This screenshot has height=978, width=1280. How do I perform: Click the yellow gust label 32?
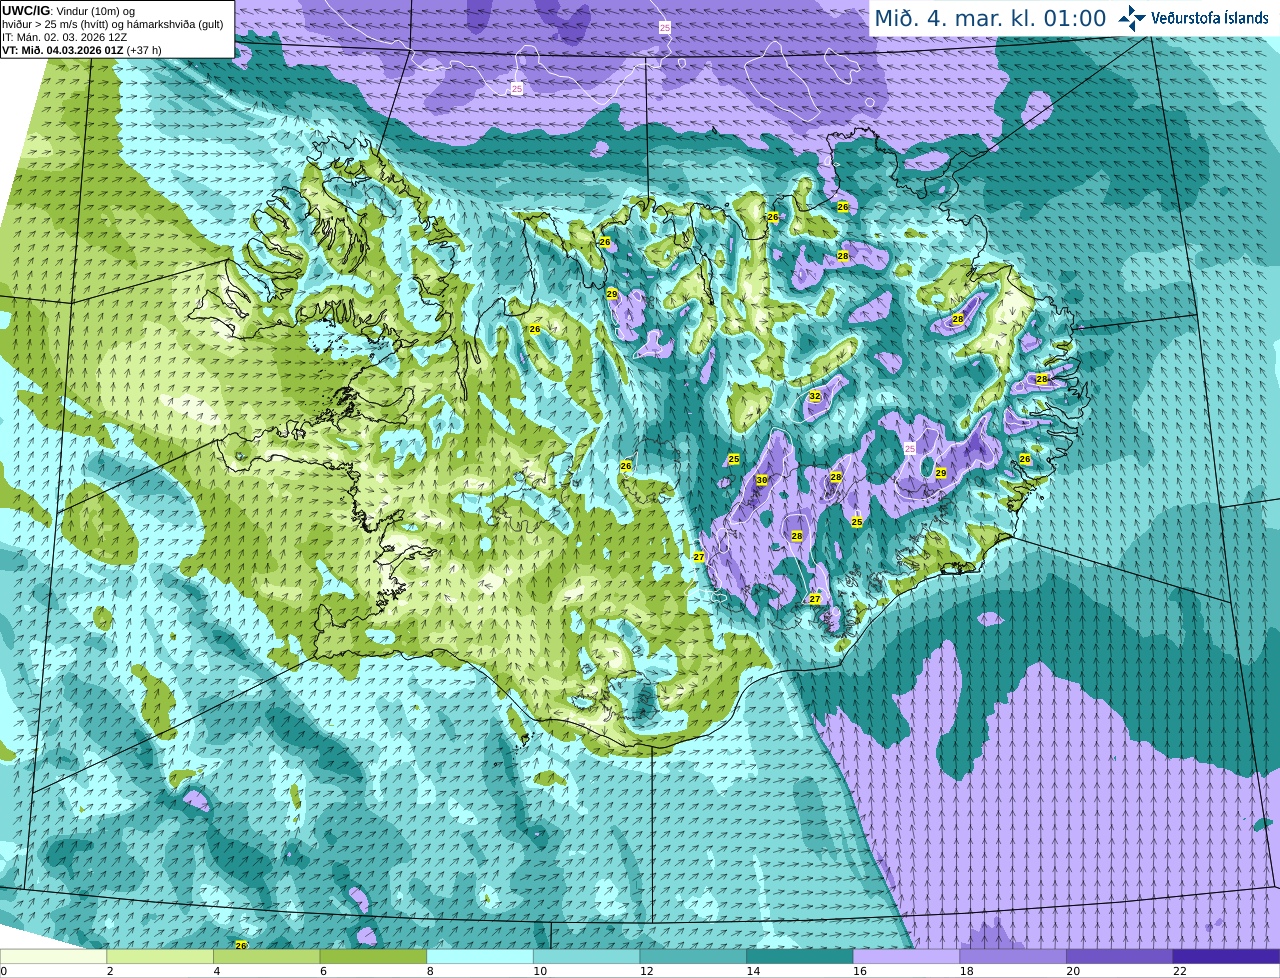(x=814, y=397)
